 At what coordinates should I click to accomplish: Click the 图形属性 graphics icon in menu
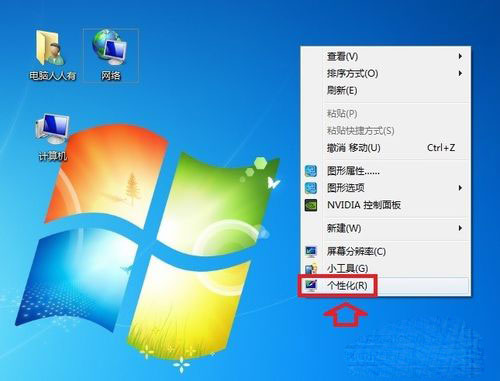pyautogui.click(x=311, y=171)
